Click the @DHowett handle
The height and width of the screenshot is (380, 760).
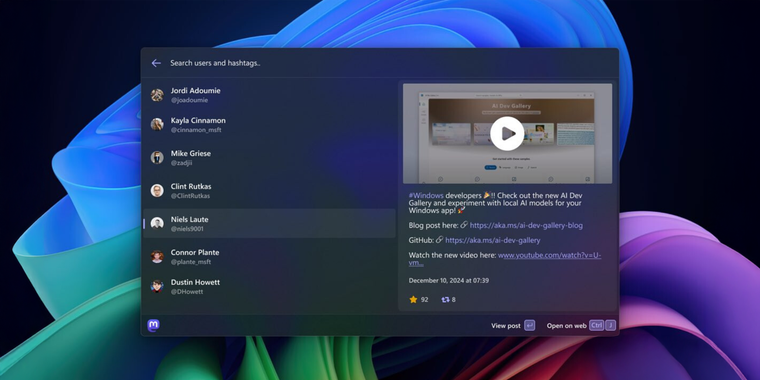coord(187,292)
